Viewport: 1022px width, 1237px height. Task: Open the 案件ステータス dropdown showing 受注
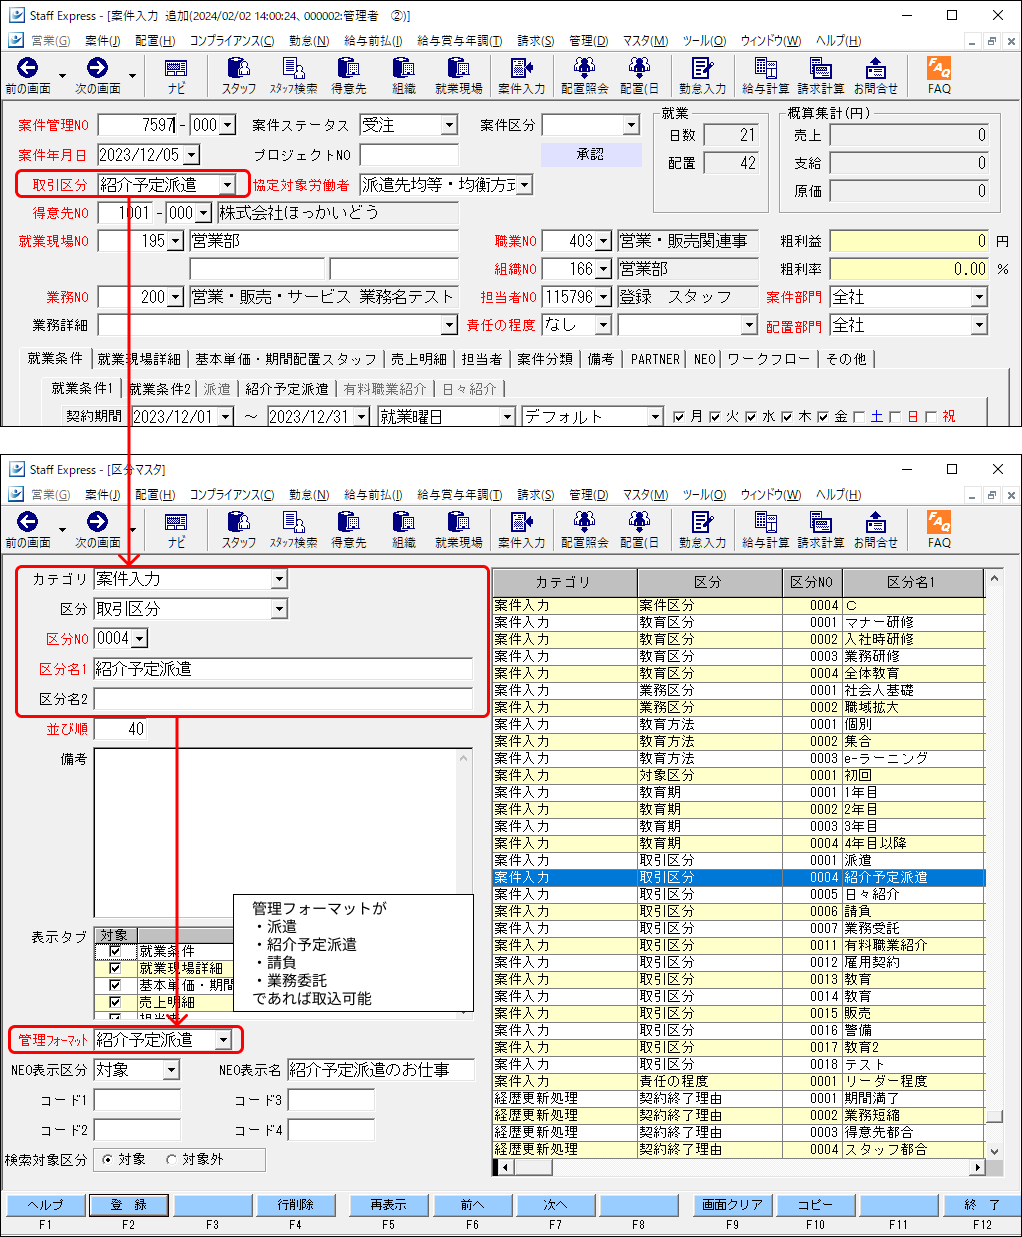(x=449, y=125)
